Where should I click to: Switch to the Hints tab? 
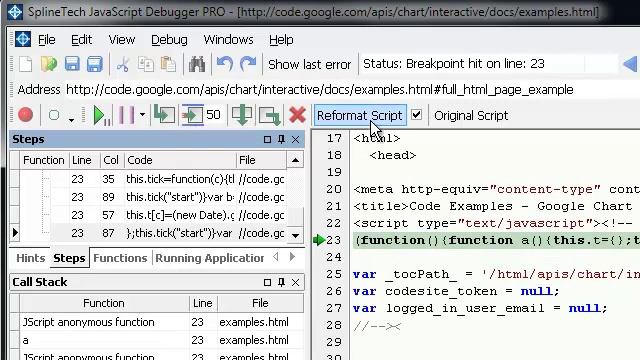[x=31, y=258]
